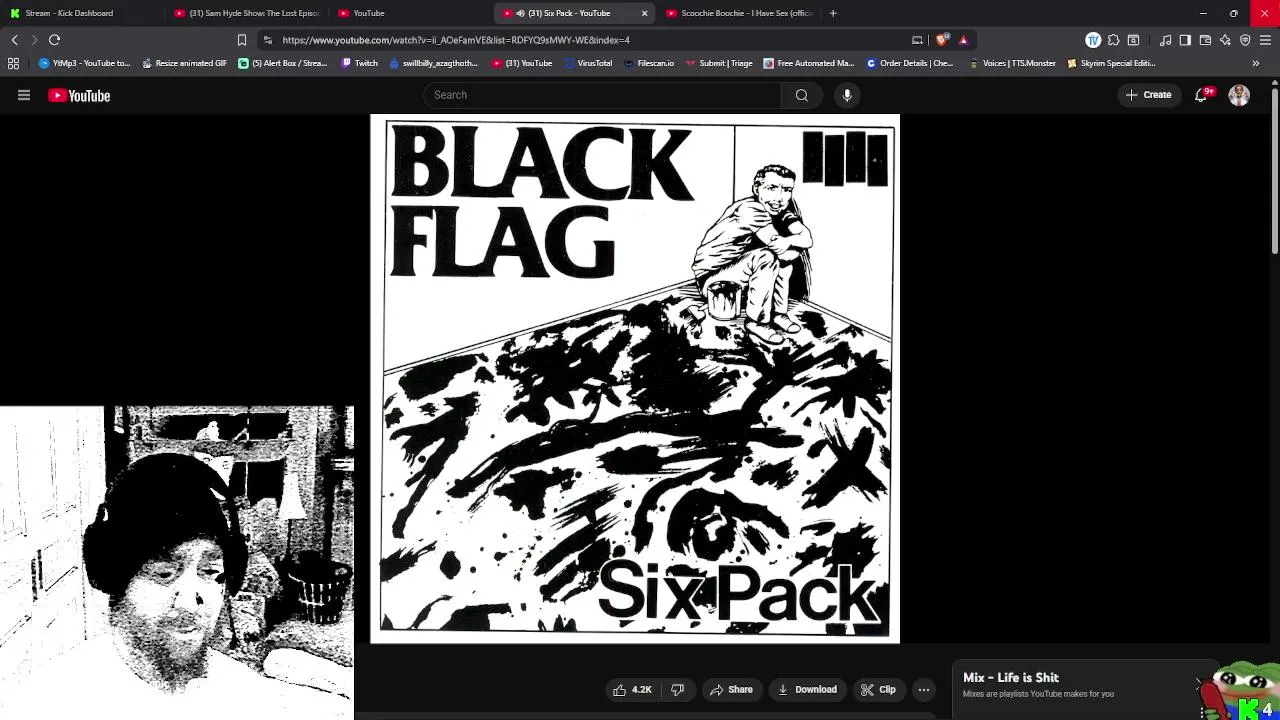Image resolution: width=1280 pixels, height=720 pixels.
Task: Open Leo AI sparkle icon
Action: tap(1225, 40)
